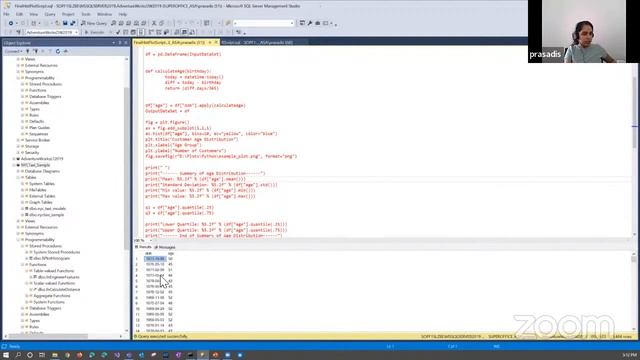Screen dimensions: 640x360
Task: Expand the Aggregate Functions node
Action: [x=27, y=296]
